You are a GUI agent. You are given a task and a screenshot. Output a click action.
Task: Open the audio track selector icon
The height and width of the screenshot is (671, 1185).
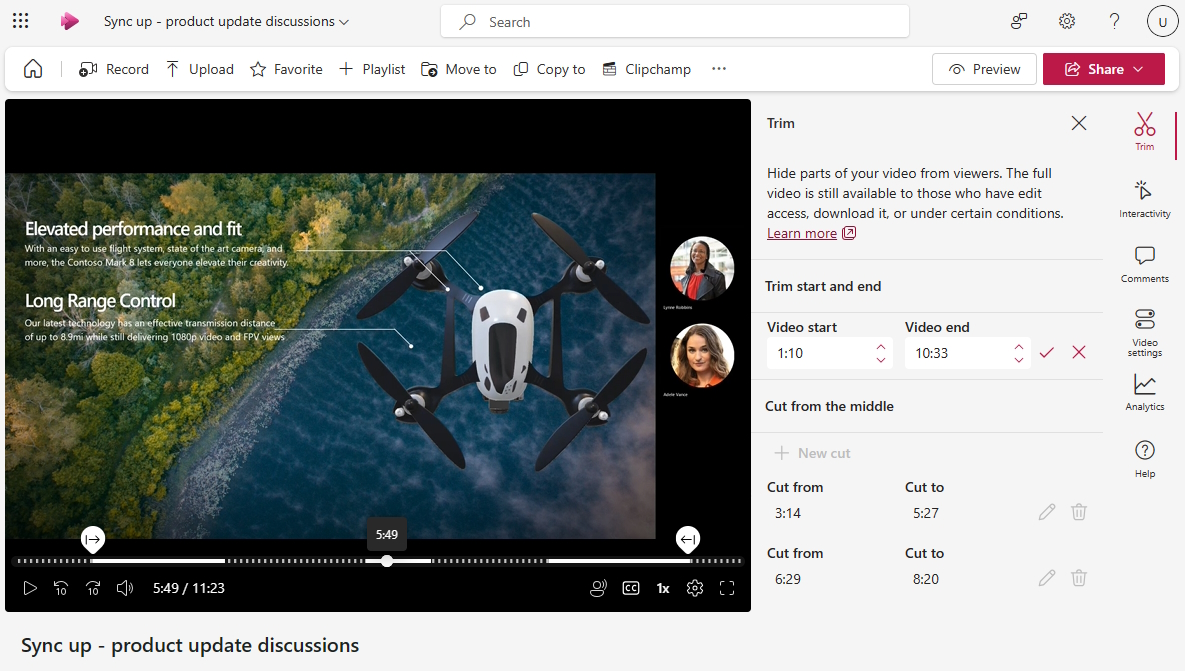598,588
